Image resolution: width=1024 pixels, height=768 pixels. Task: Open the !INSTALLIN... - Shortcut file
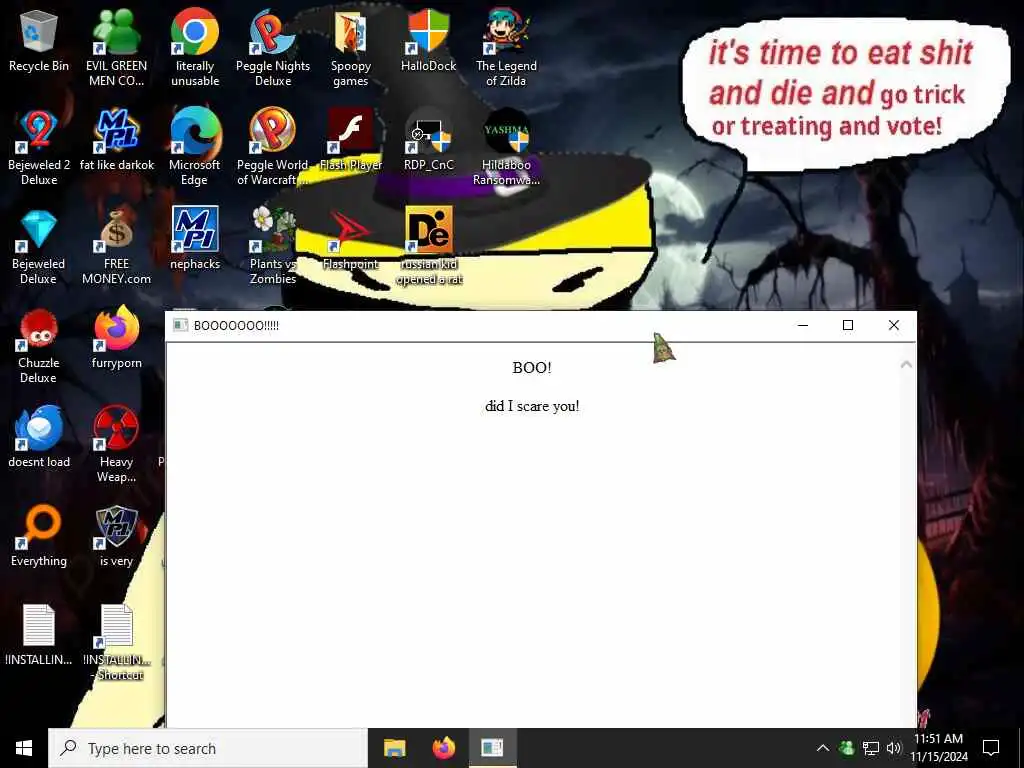117,643
